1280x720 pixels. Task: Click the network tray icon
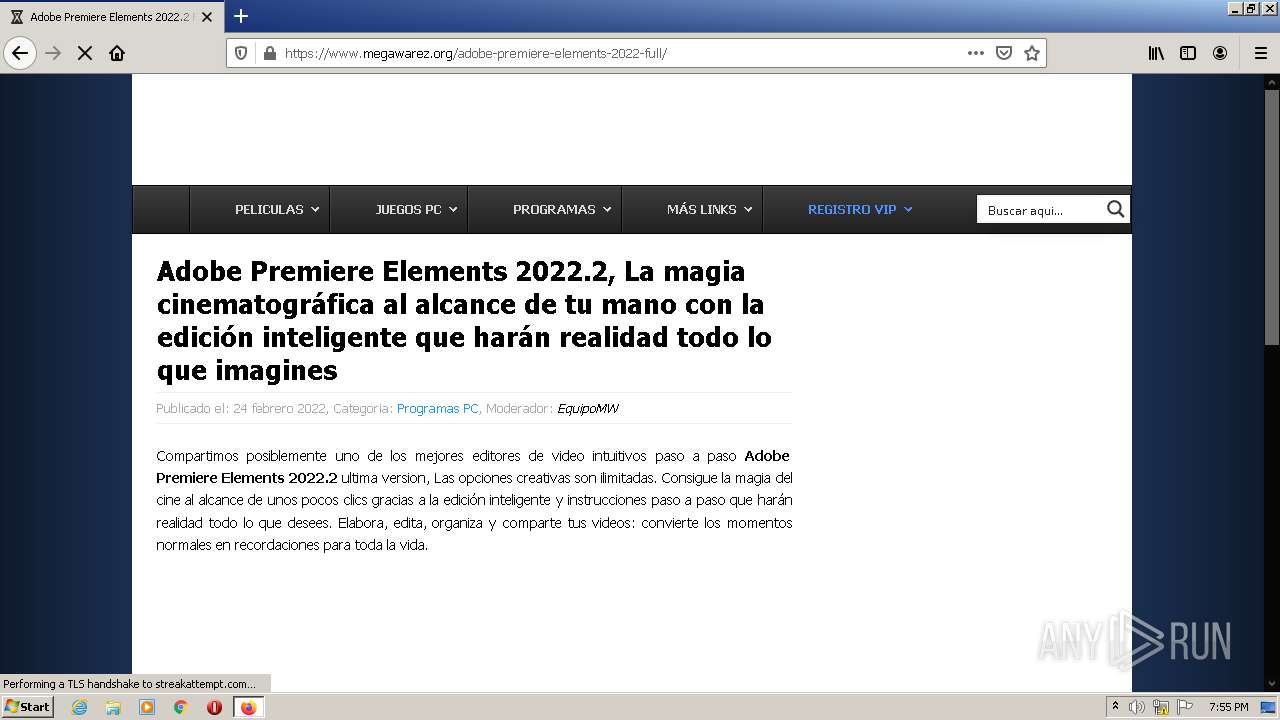click(x=1161, y=707)
